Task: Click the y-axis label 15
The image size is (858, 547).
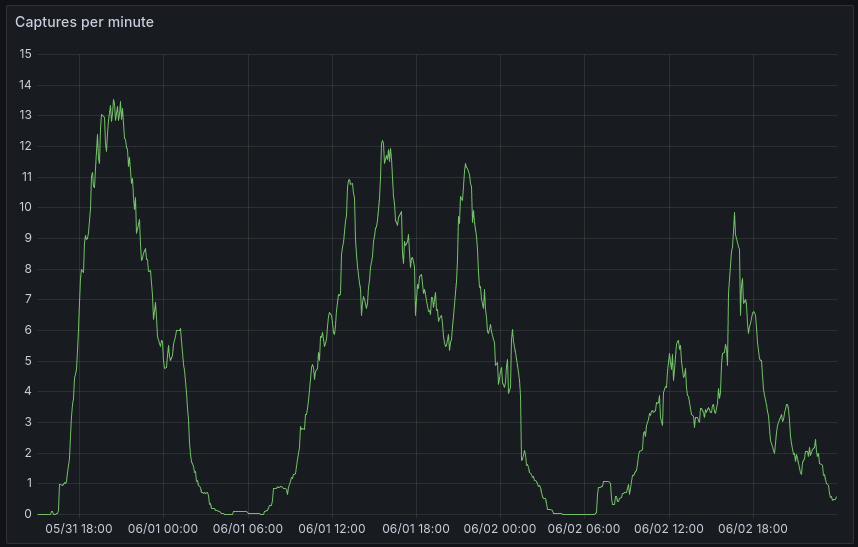Action: coord(25,54)
